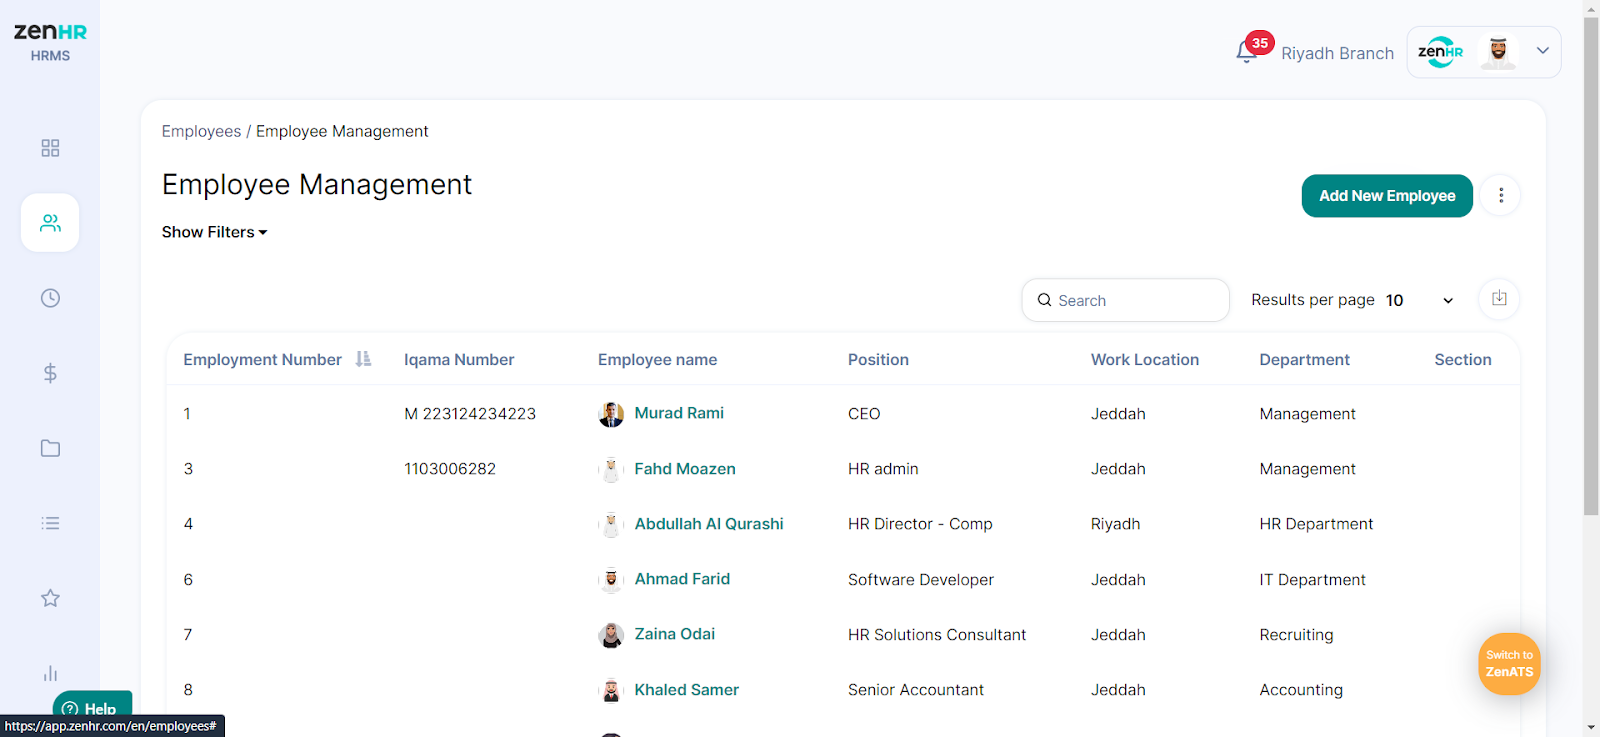
Task: Click Iqama number M 223124234223
Action: click(470, 414)
